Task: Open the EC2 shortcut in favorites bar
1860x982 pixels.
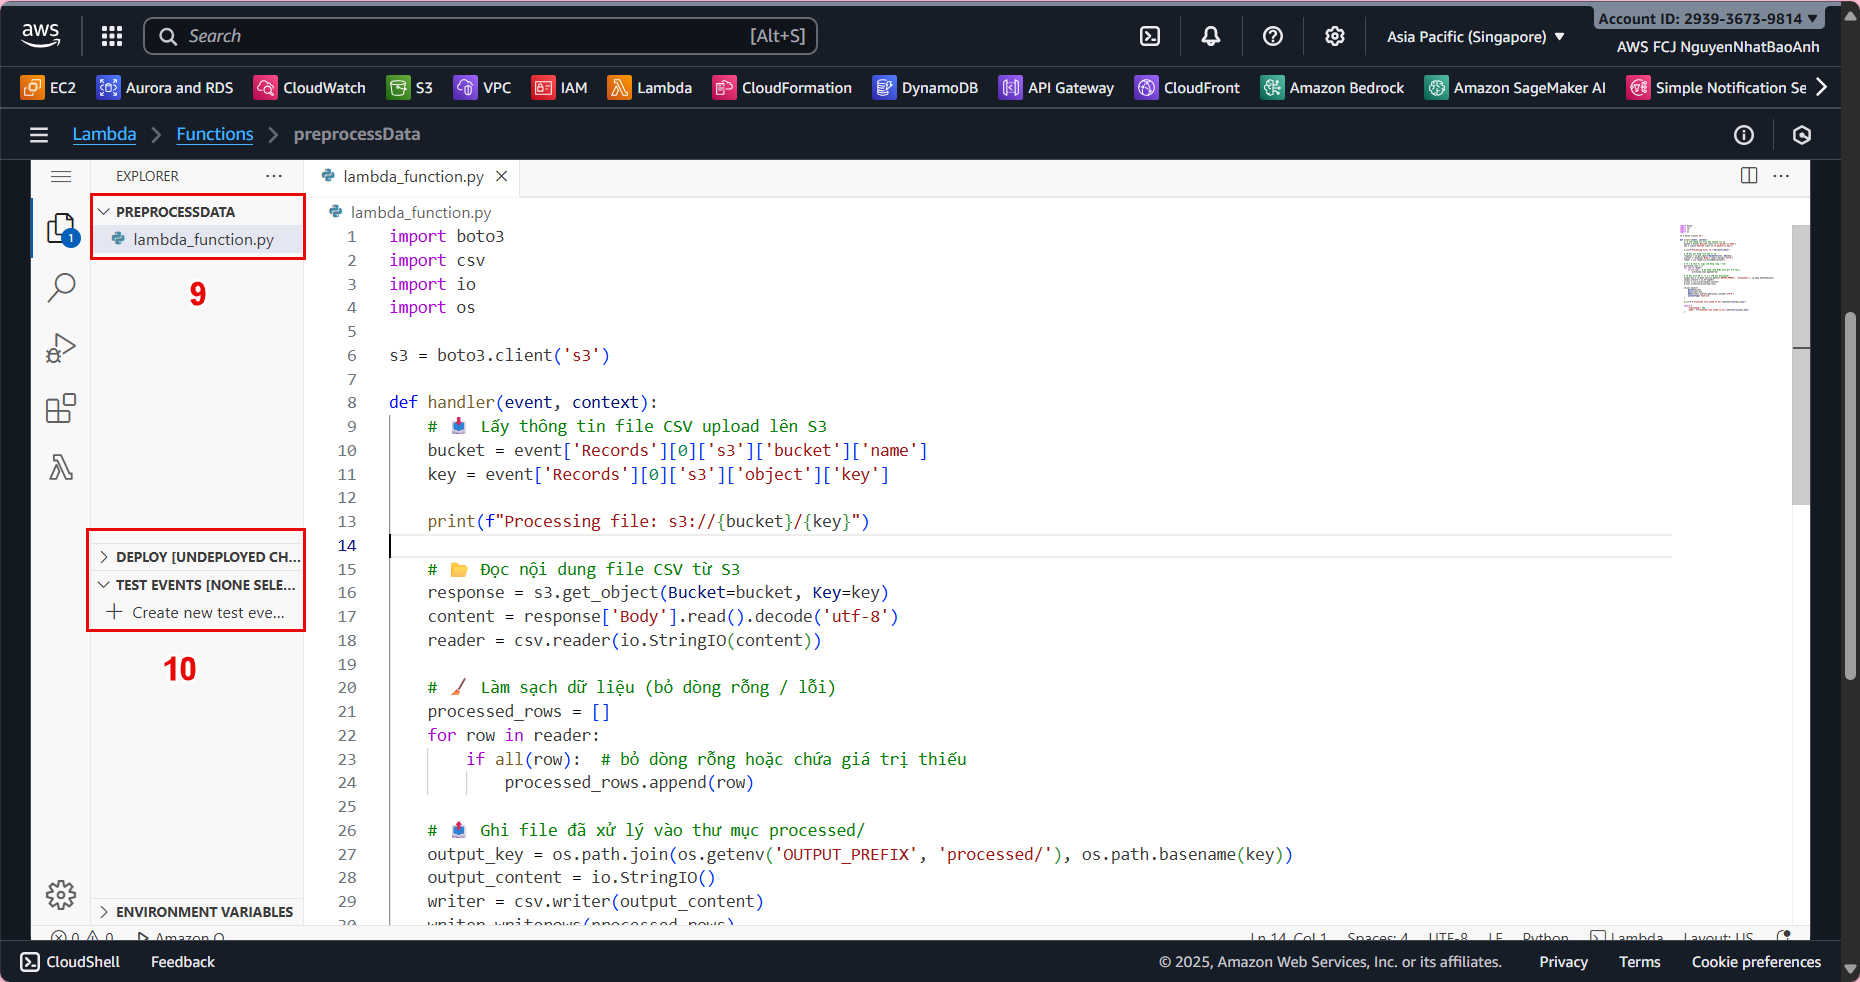Action: click(49, 88)
